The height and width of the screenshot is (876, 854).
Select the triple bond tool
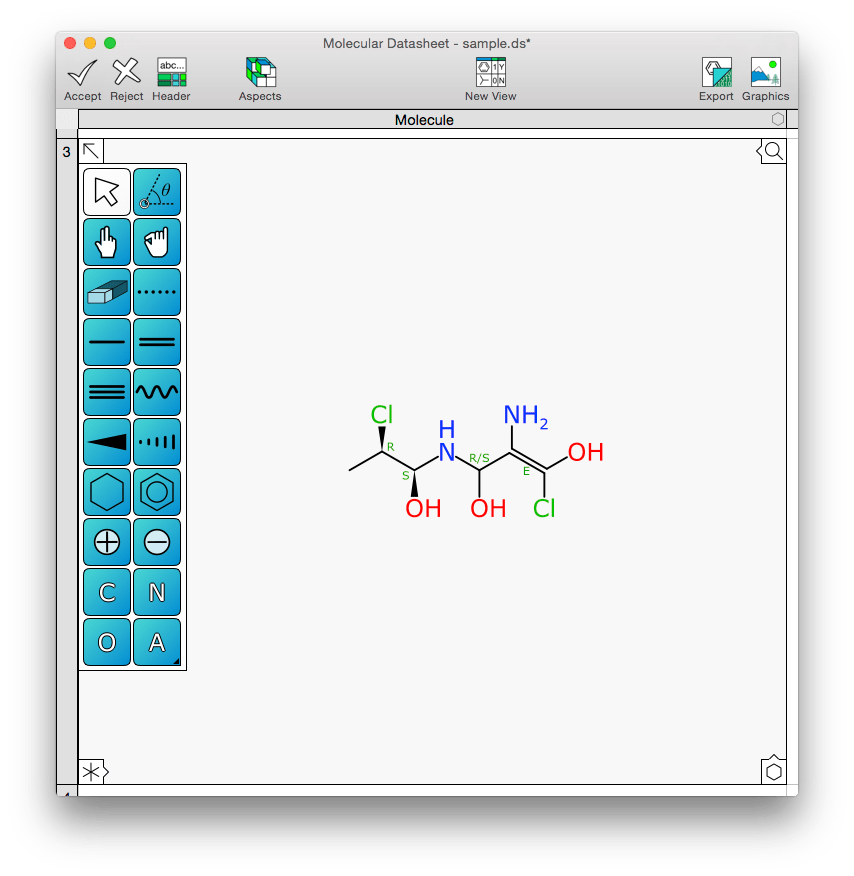[107, 392]
